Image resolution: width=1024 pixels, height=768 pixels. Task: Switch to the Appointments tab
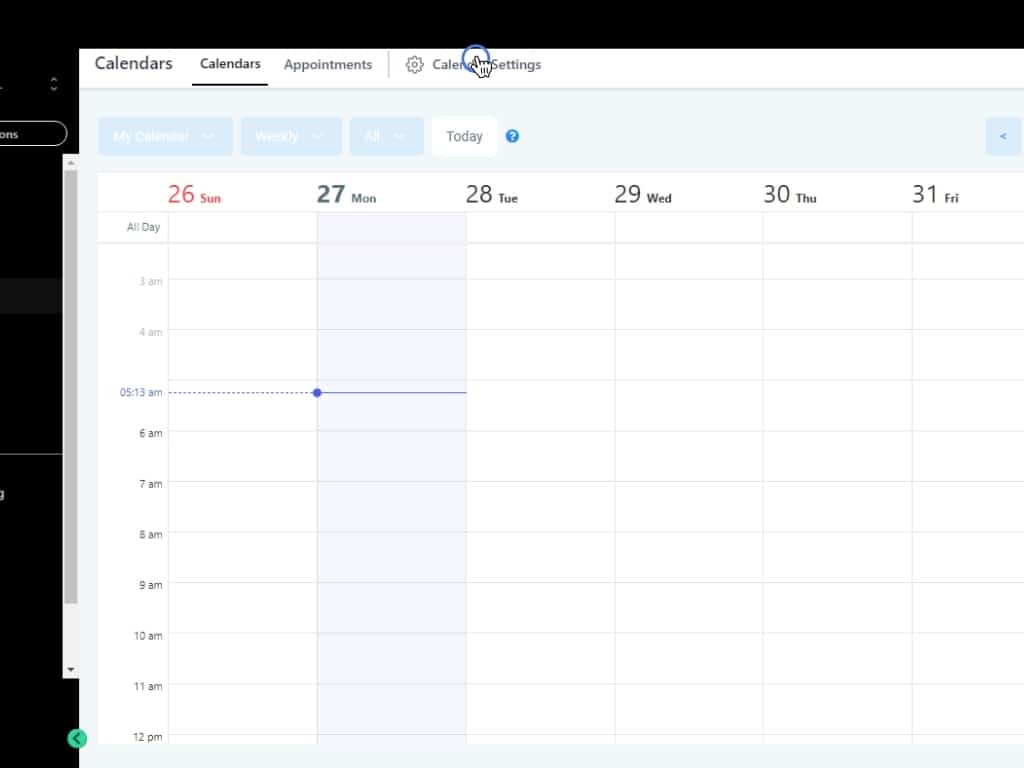click(x=328, y=65)
